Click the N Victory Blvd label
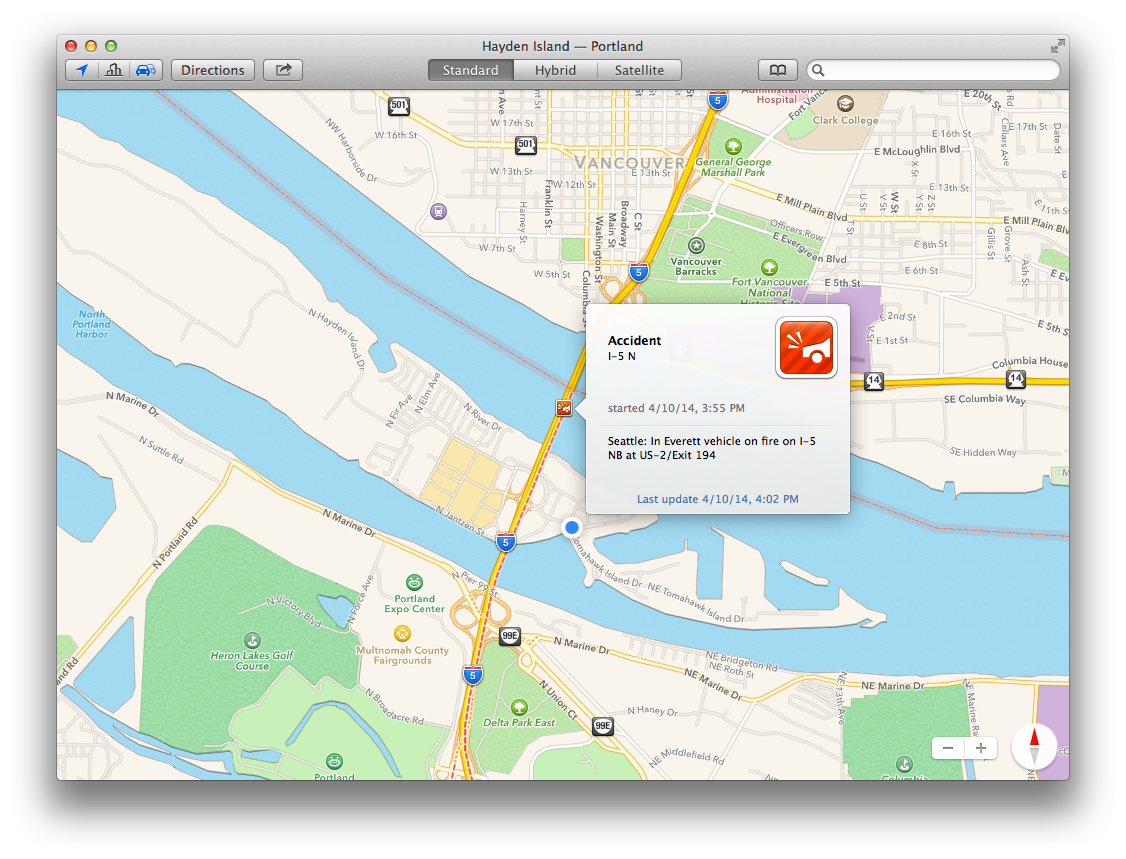Image resolution: width=1126 pixels, height=859 pixels. click(x=294, y=611)
